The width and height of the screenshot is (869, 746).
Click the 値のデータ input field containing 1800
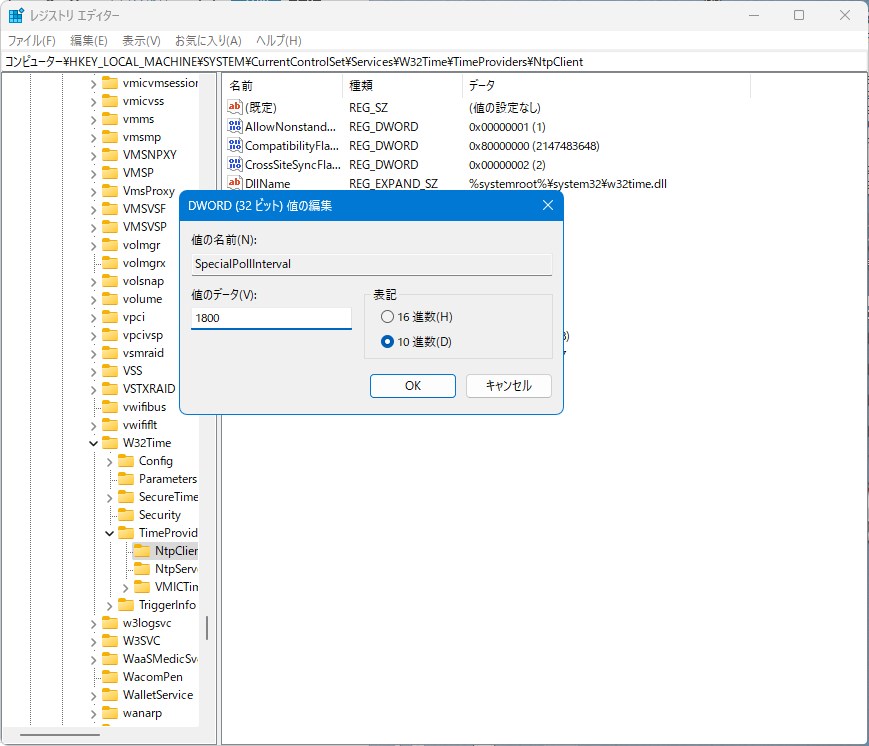point(271,318)
